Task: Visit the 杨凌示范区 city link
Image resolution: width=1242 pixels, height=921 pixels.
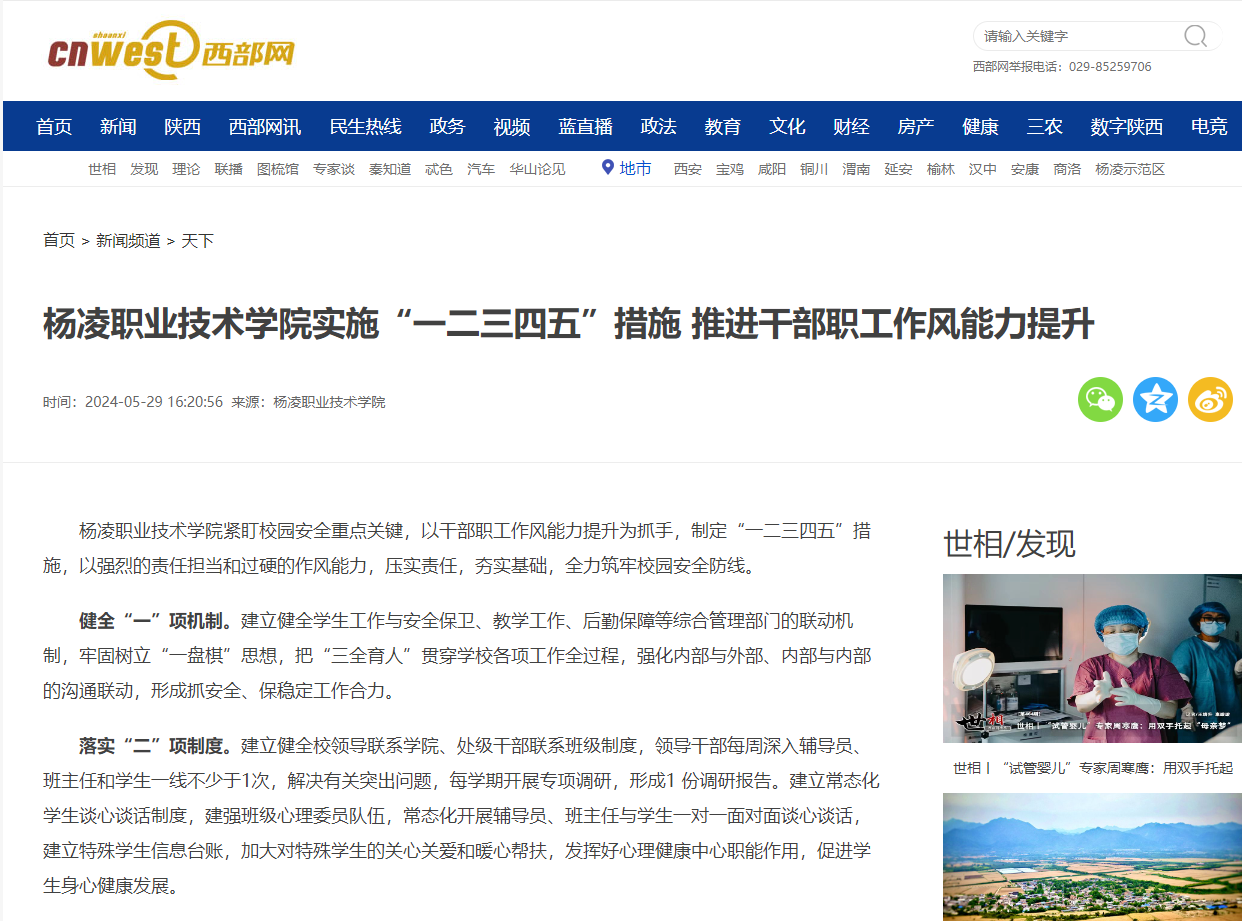Action: point(1130,169)
